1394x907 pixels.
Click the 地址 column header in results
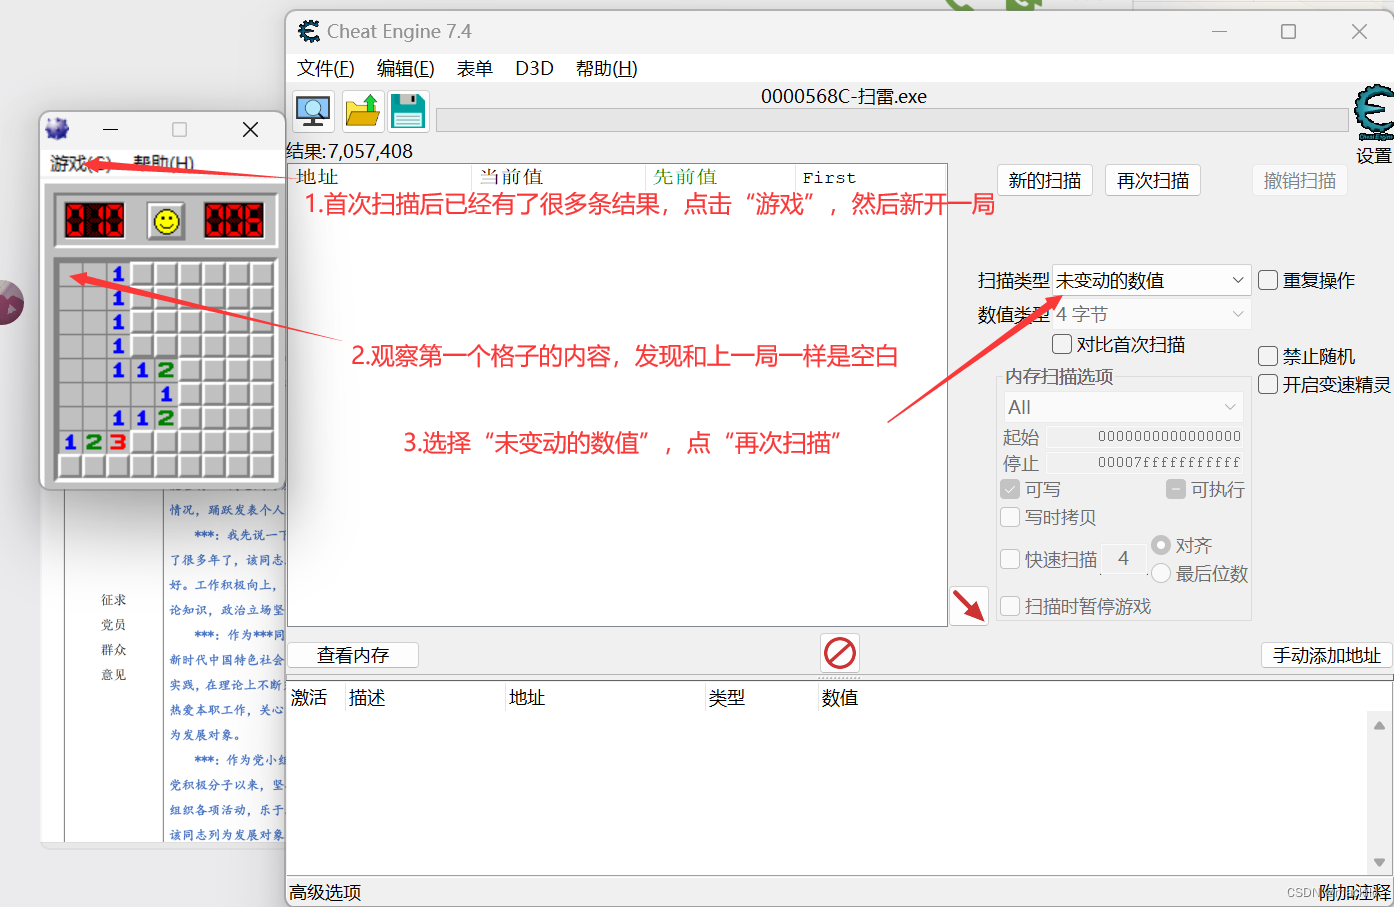[x=380, y=177]
